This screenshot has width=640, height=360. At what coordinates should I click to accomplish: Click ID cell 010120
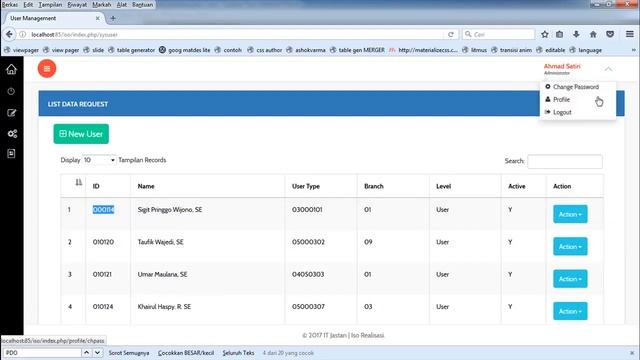pos(103,242)
